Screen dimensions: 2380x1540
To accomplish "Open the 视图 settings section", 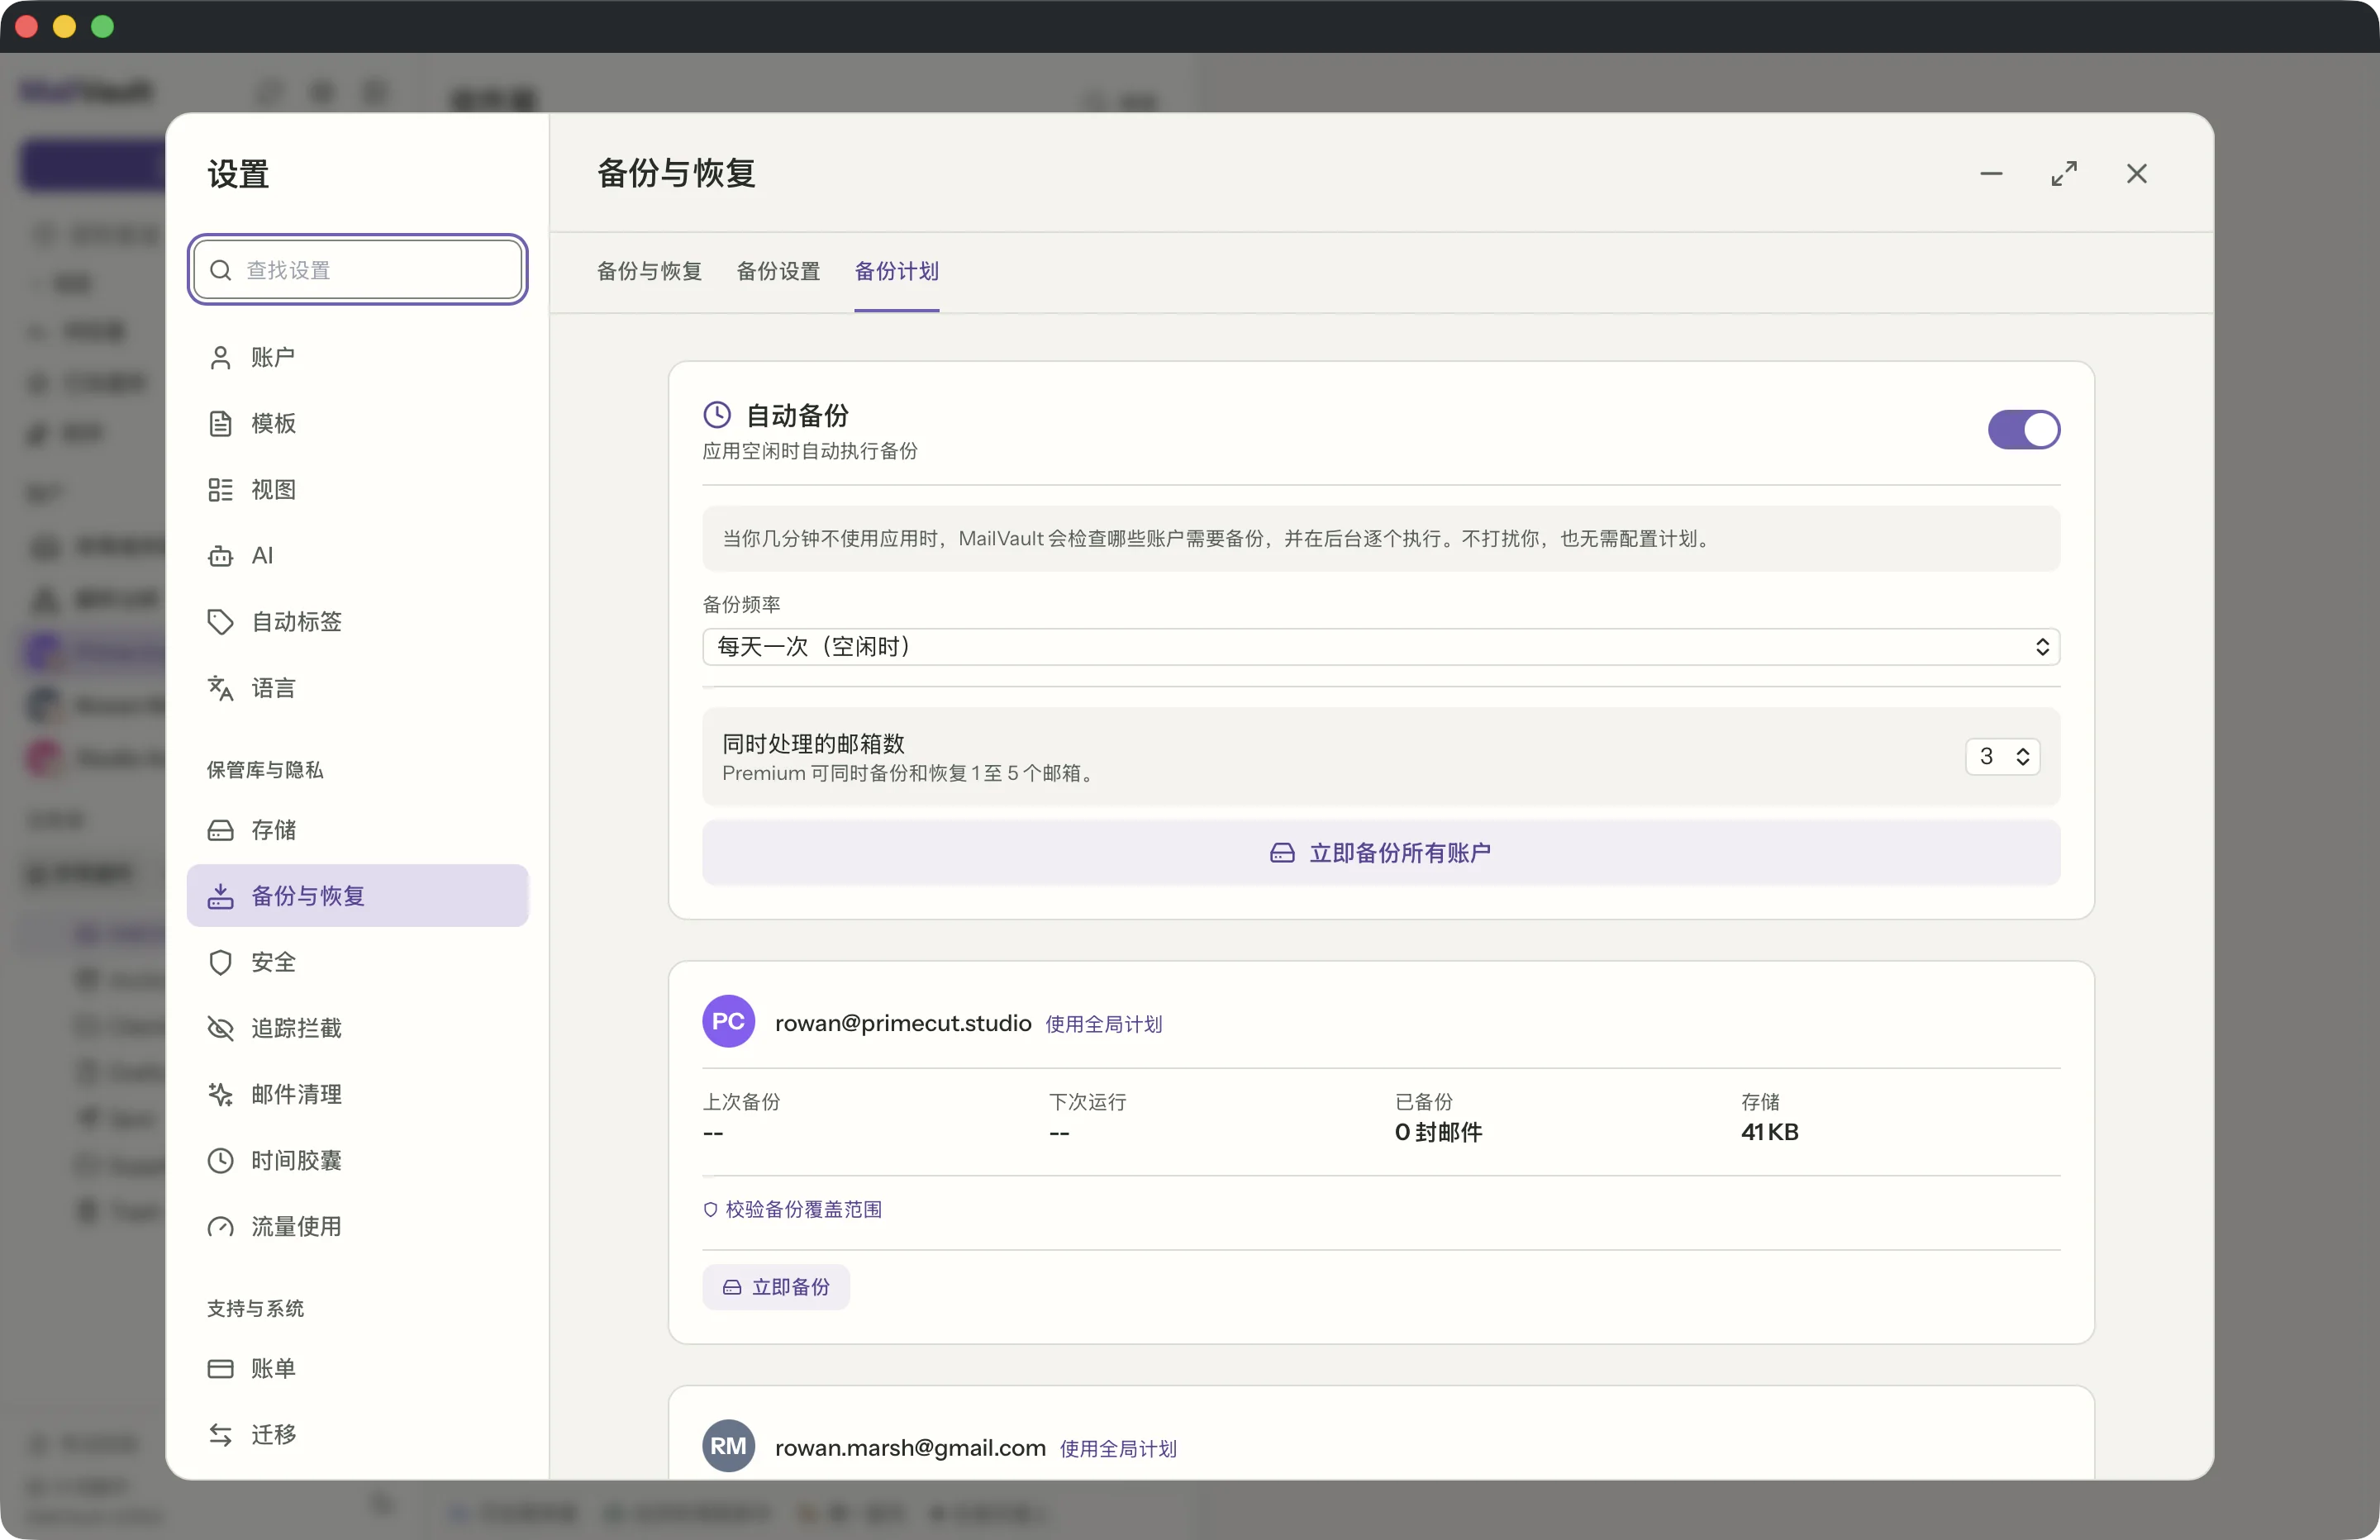I will (357, 489).
